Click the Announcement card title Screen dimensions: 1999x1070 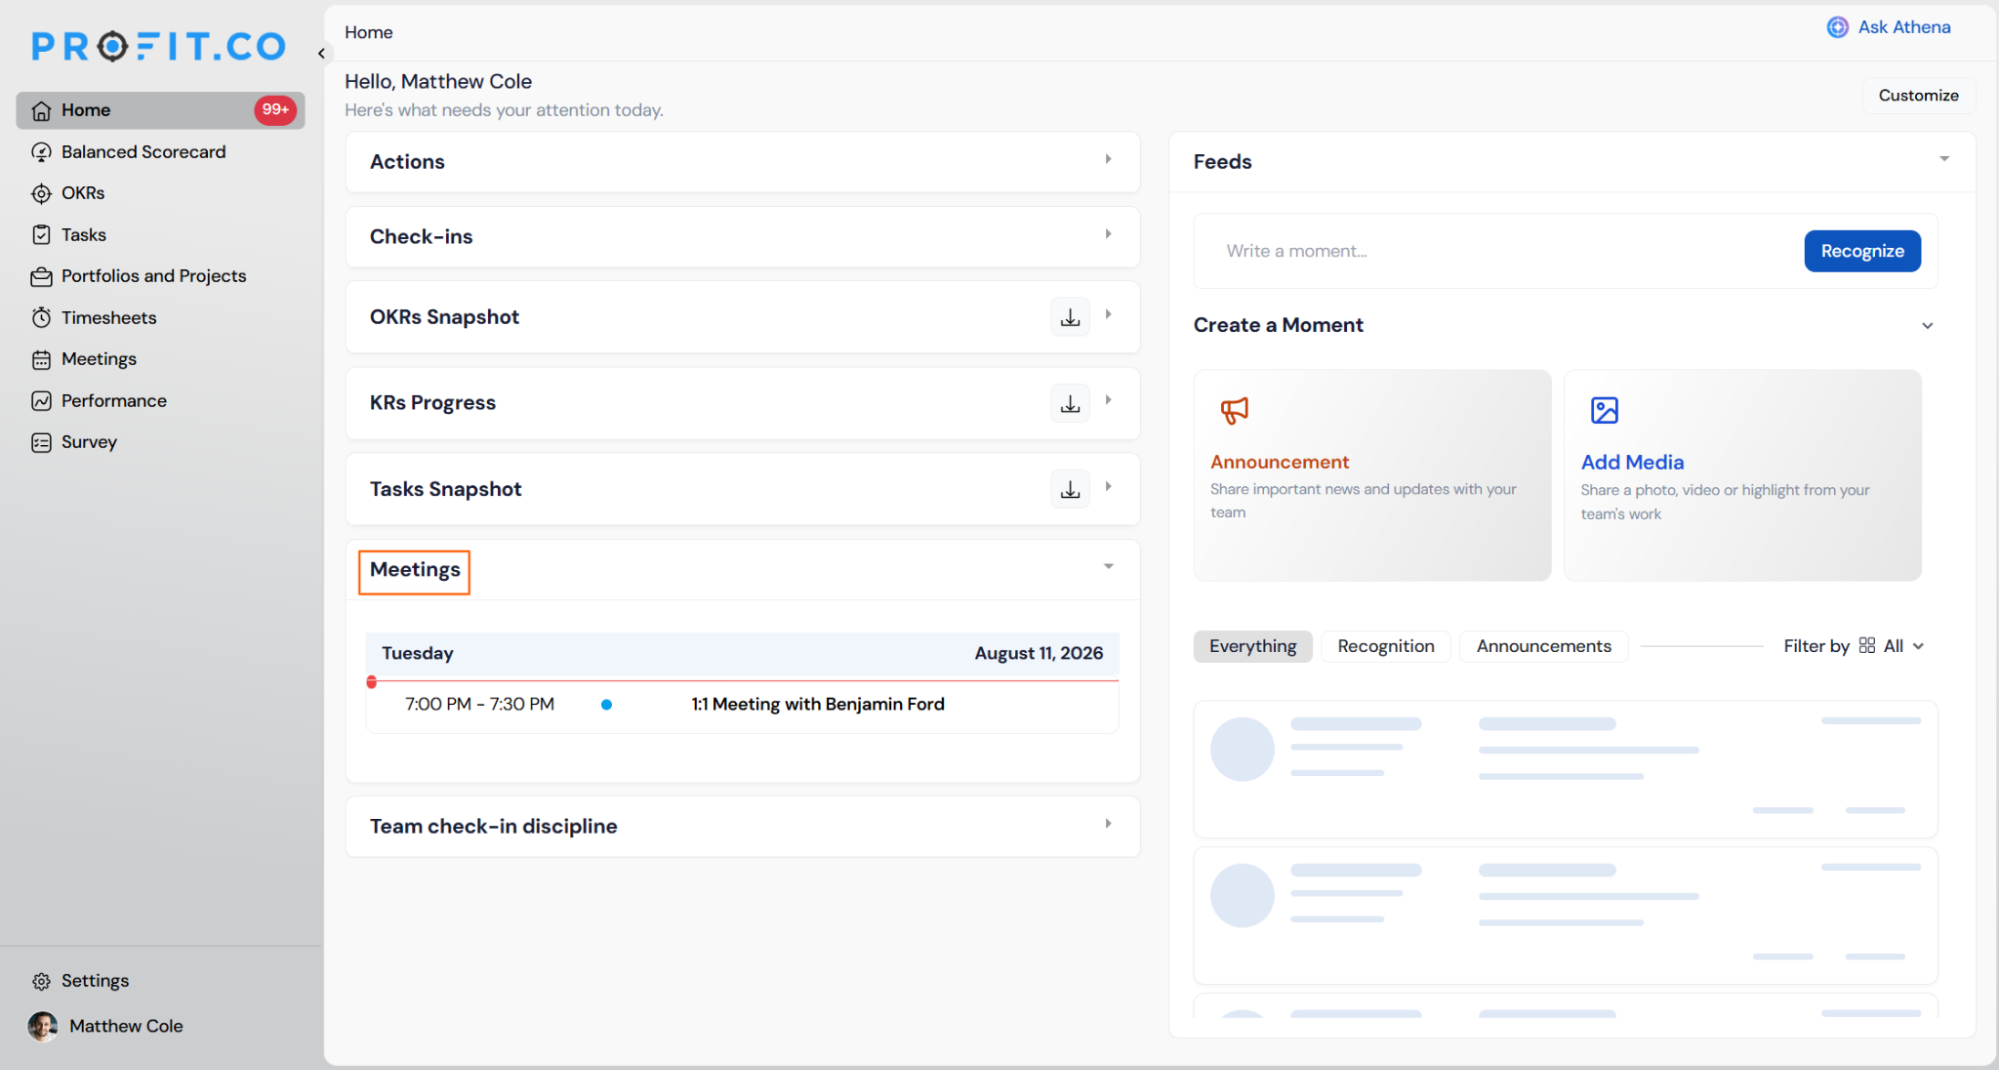point(1279,462)
